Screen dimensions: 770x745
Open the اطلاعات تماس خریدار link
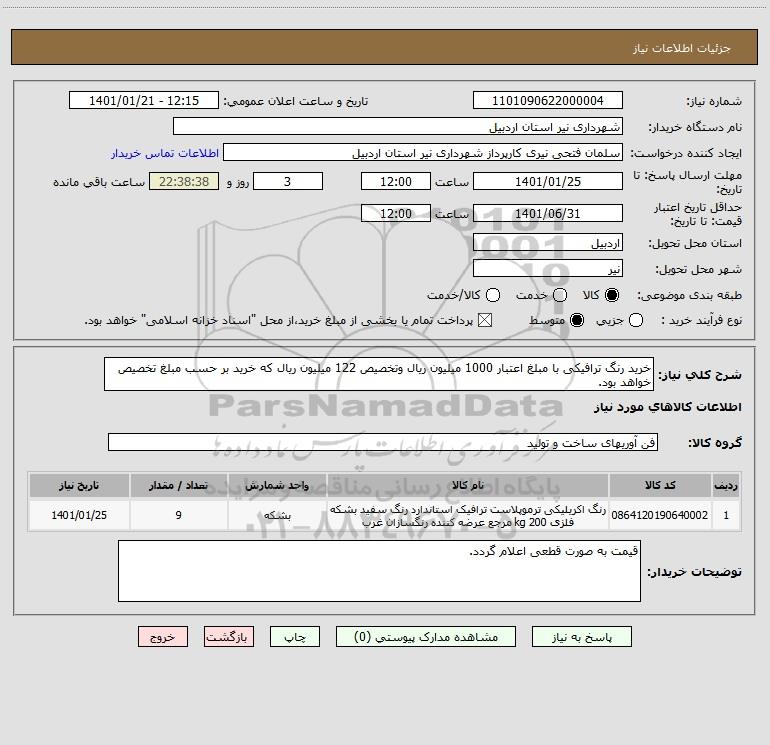pos(165,153)
